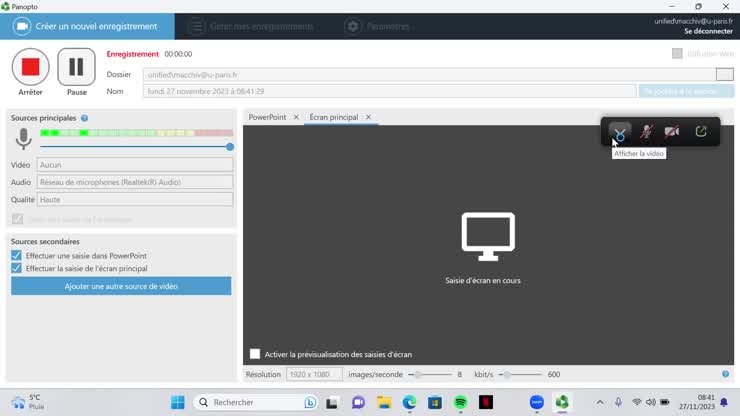Click the Afficher la vidéo icon
Viewport: 740px width, 416px height.
click(x=621, y=132)
